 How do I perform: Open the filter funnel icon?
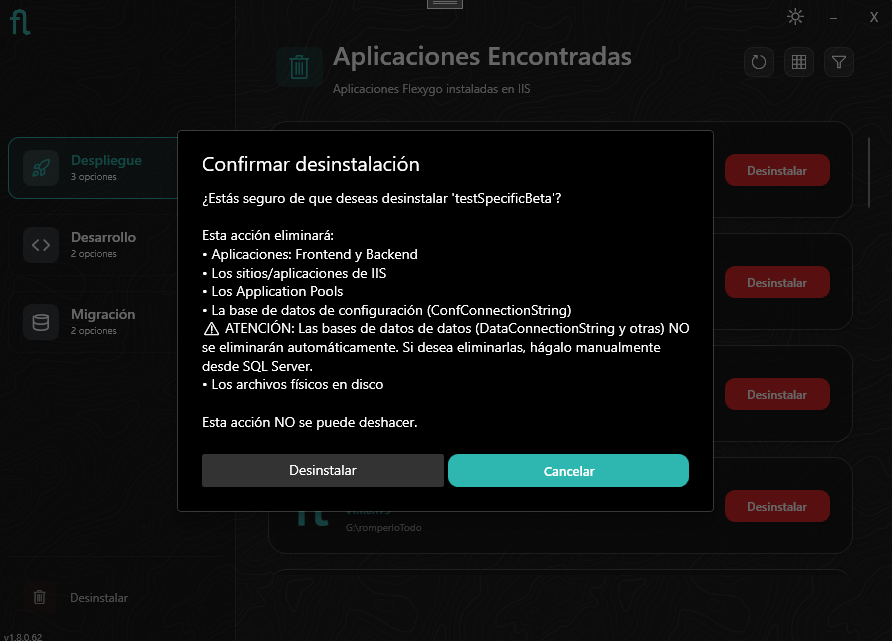point(839,62)
